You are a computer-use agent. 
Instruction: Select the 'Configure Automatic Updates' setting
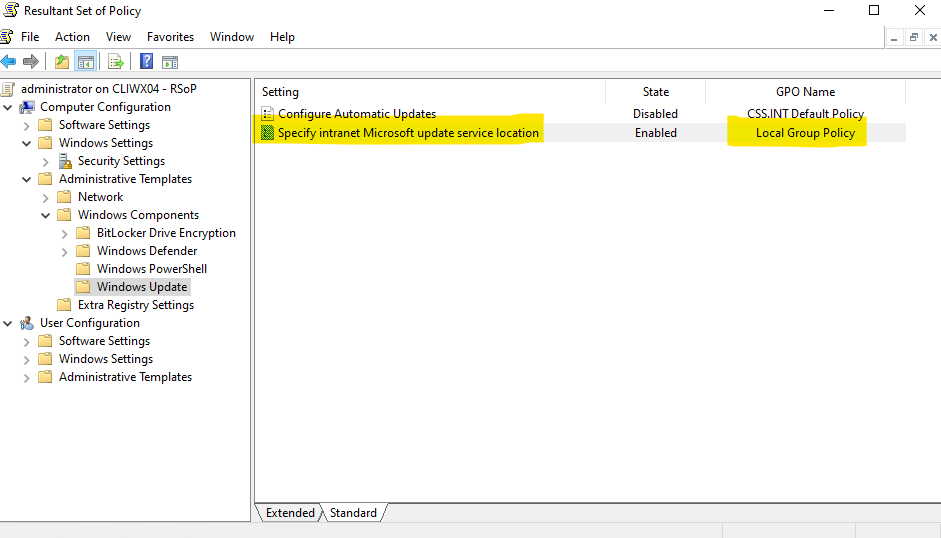[357, 113]
